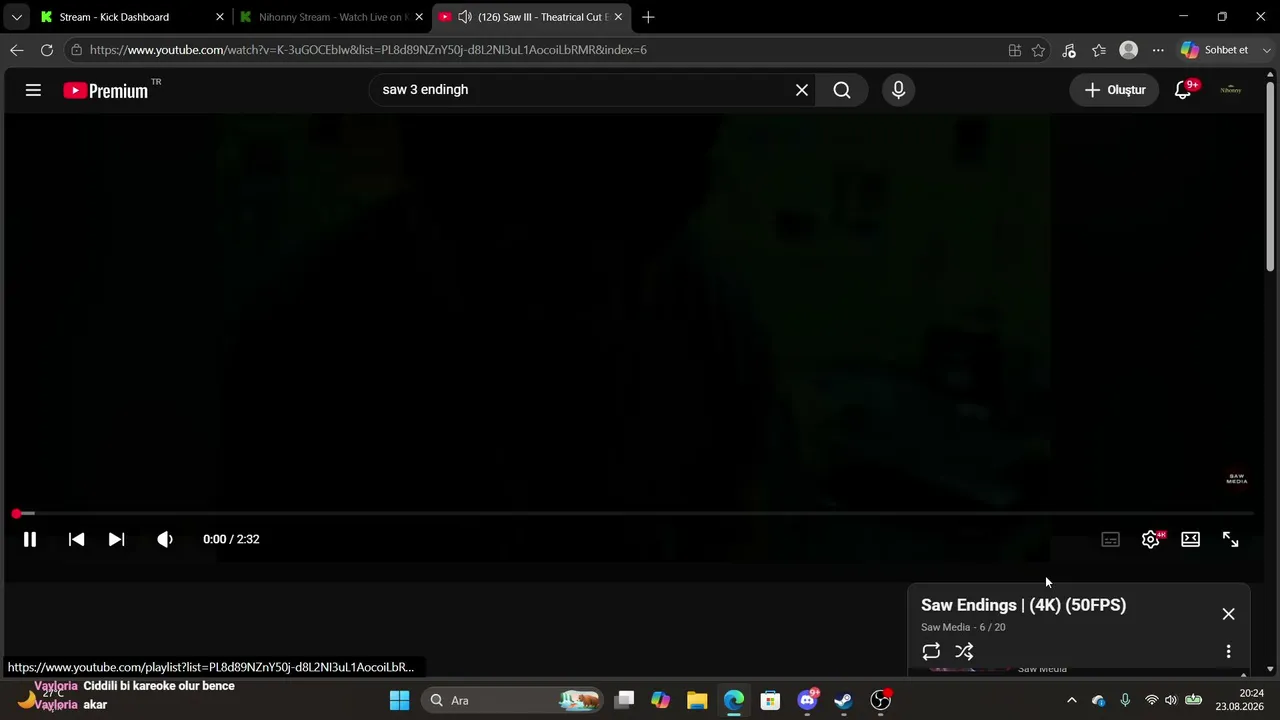Open the Saw Endings playlist title link
Image resolution: width=1280 pixels, height=720 pixels.
tap(1023, 605)
